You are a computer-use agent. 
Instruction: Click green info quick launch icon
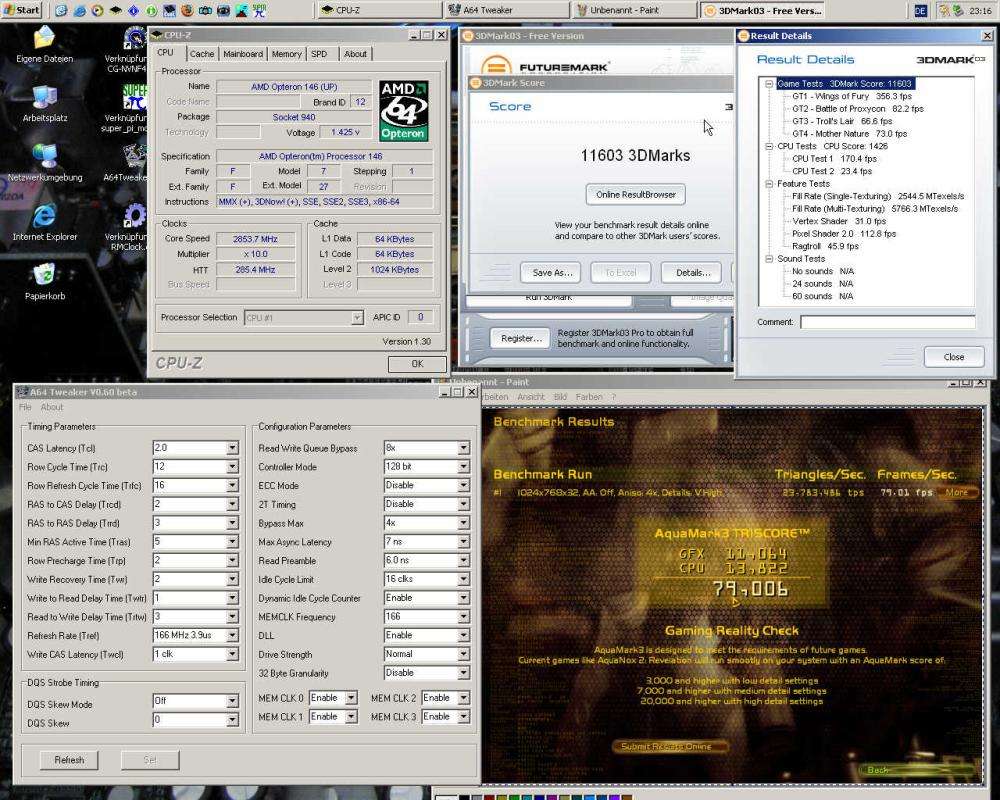point(152,10)
